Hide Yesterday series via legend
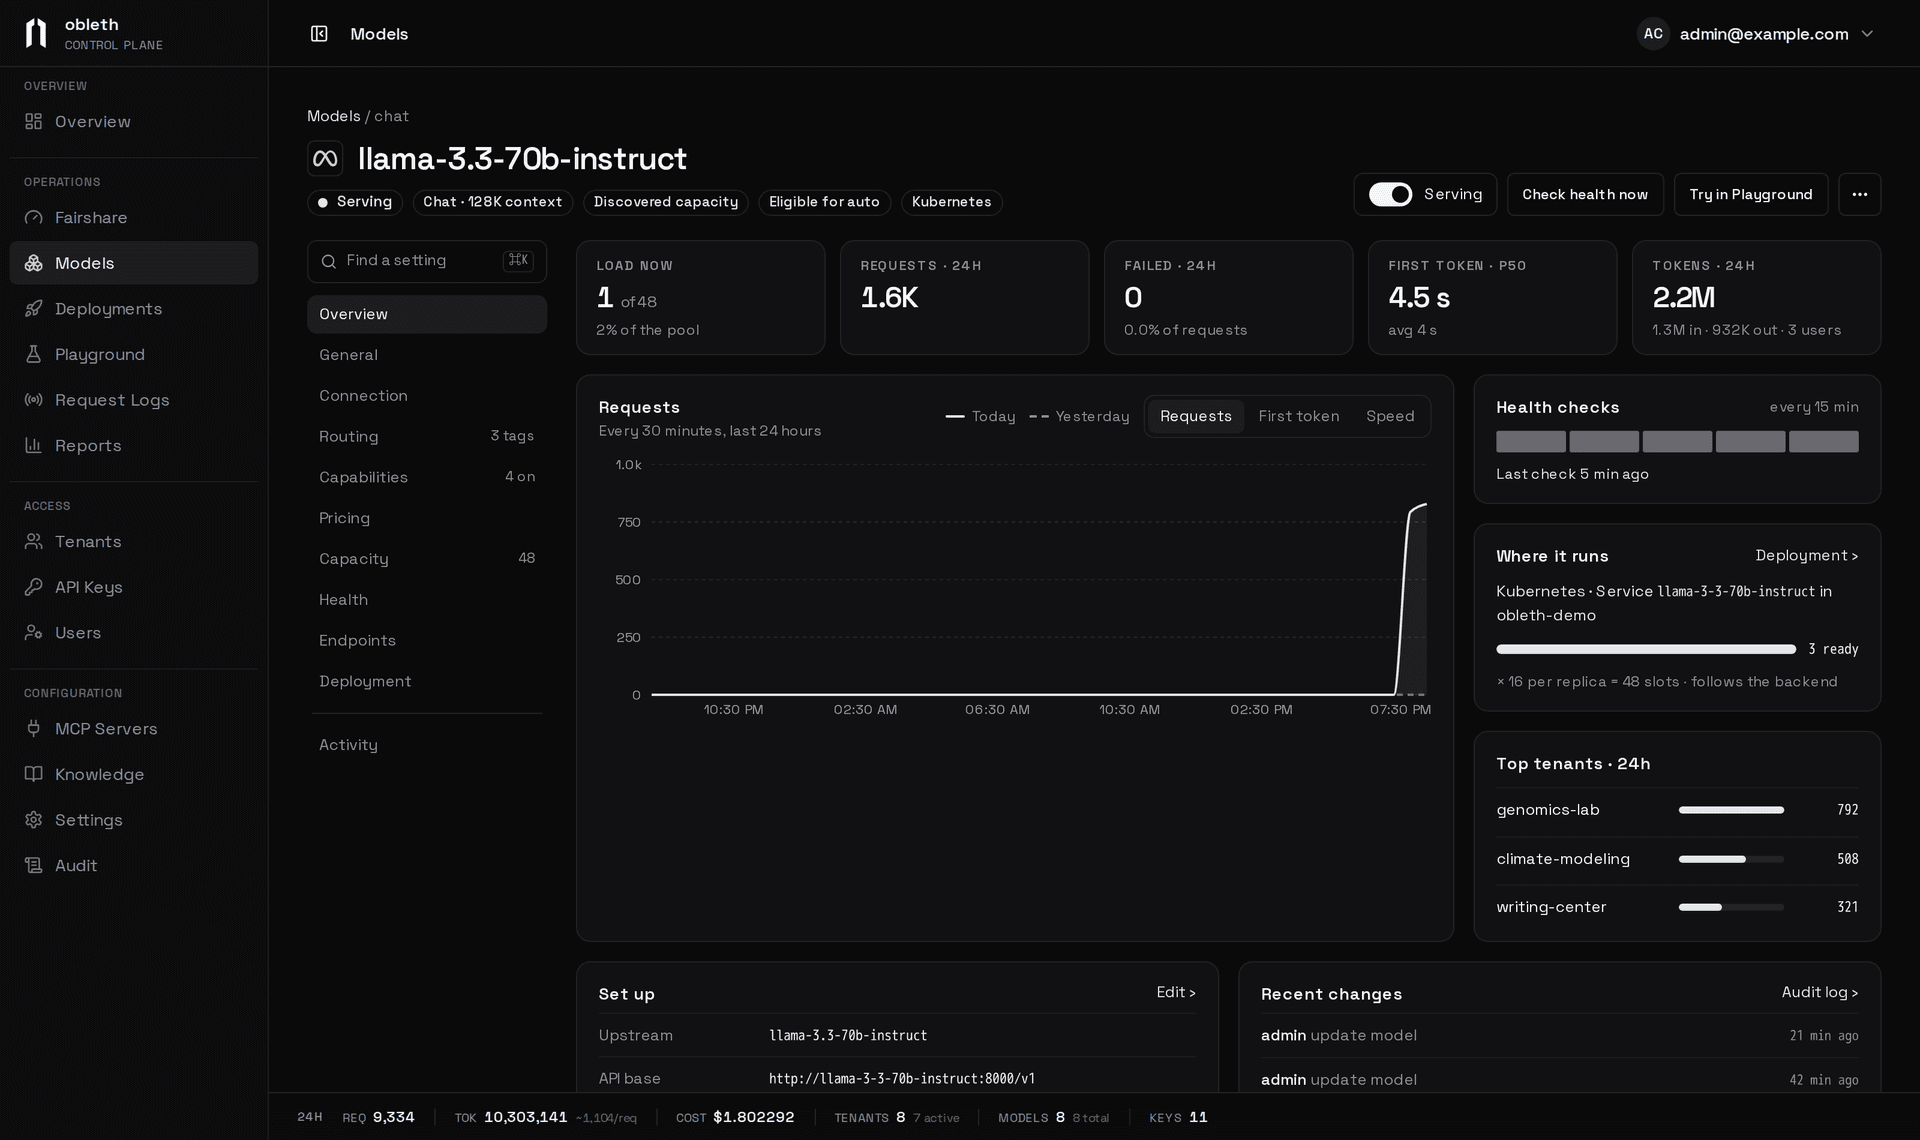 click(x=1079, y=417)
